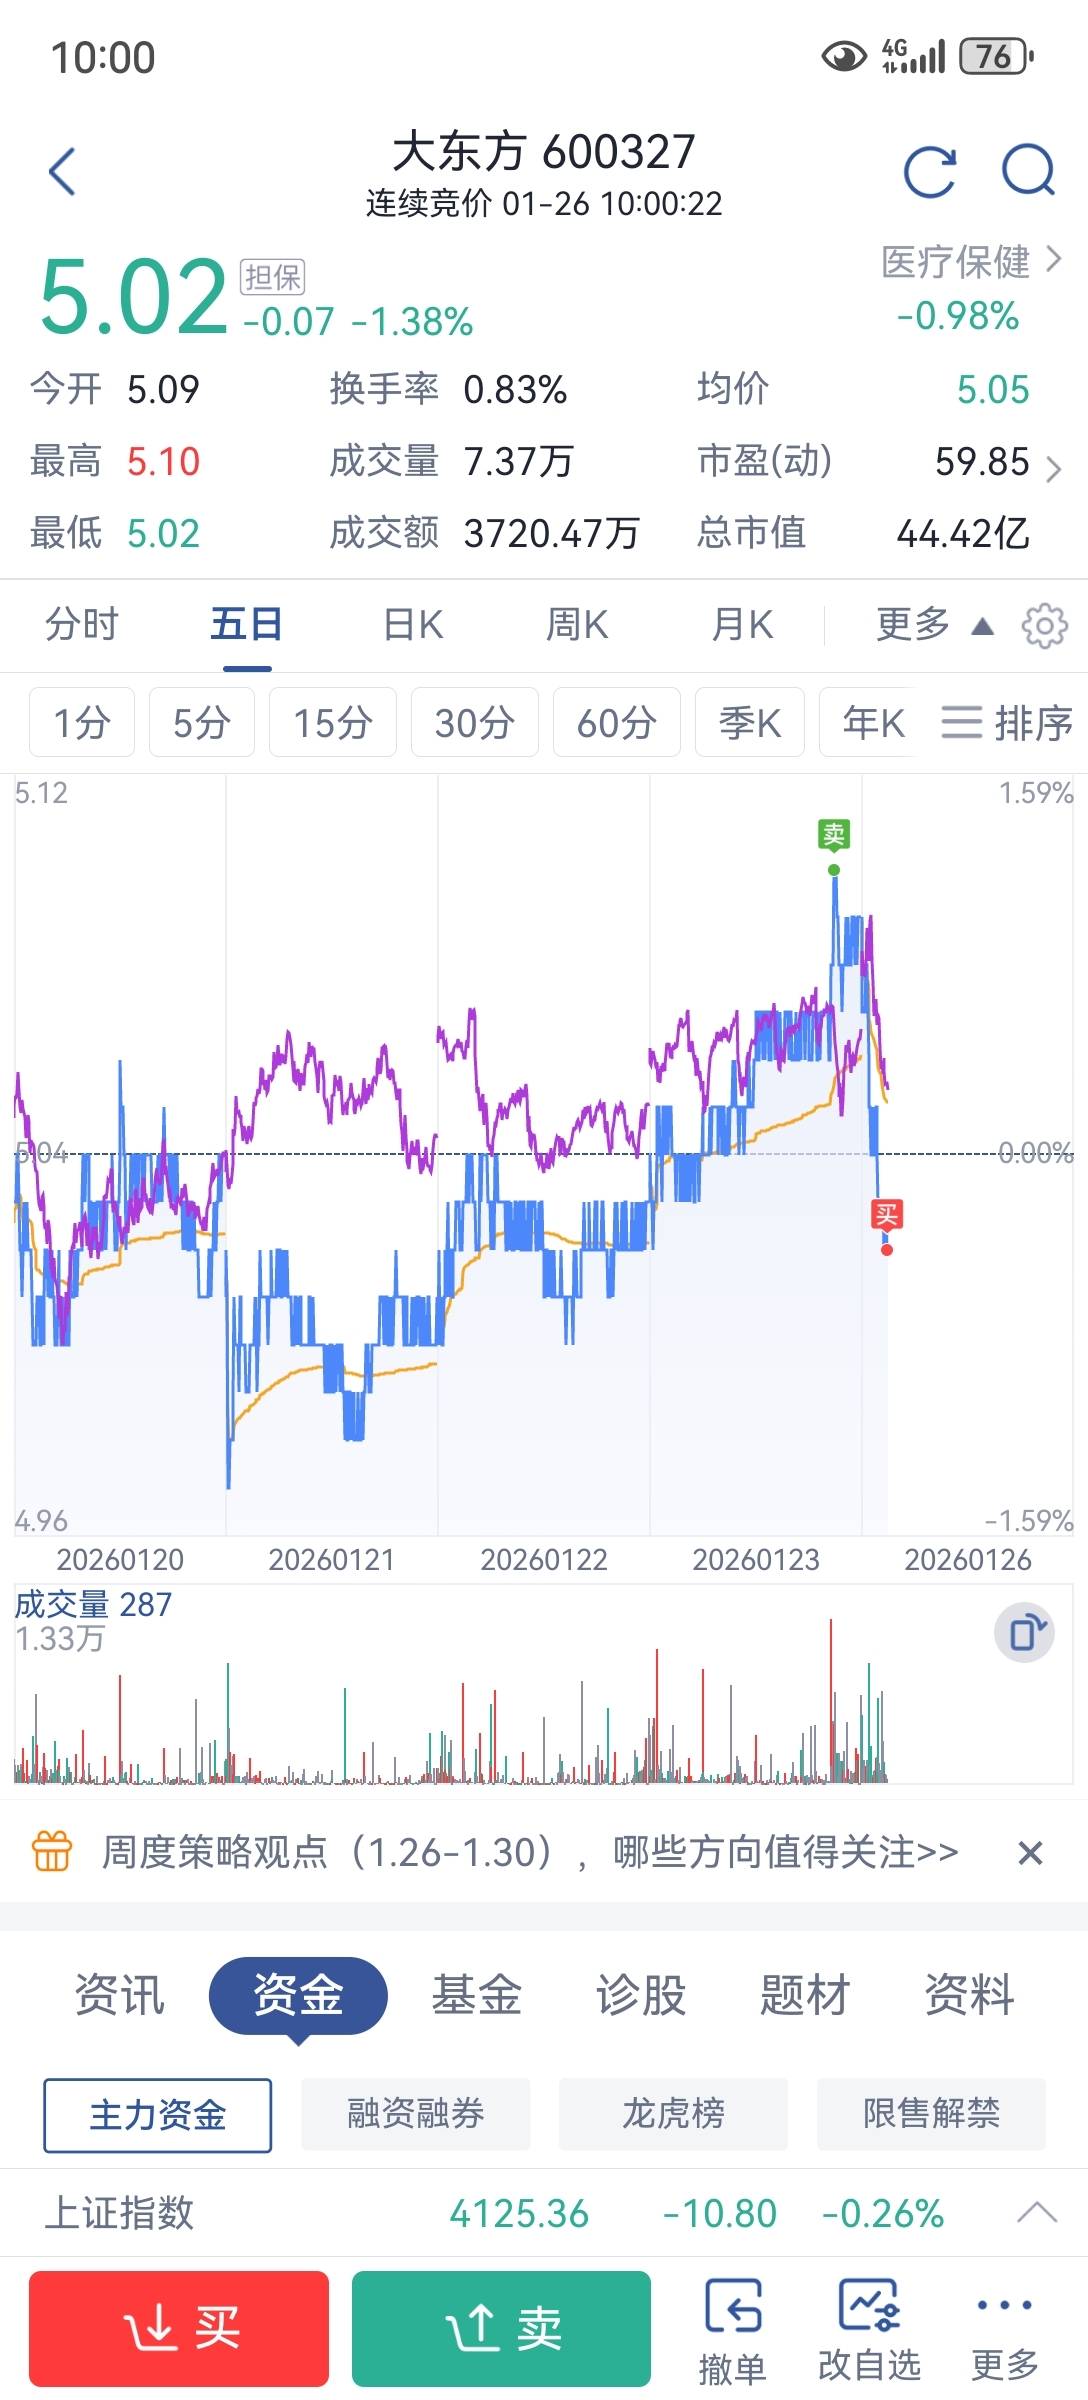Select the 主力资金 filter option
Viewport: 1088px width, 2400px height.
click(158, 2115)
